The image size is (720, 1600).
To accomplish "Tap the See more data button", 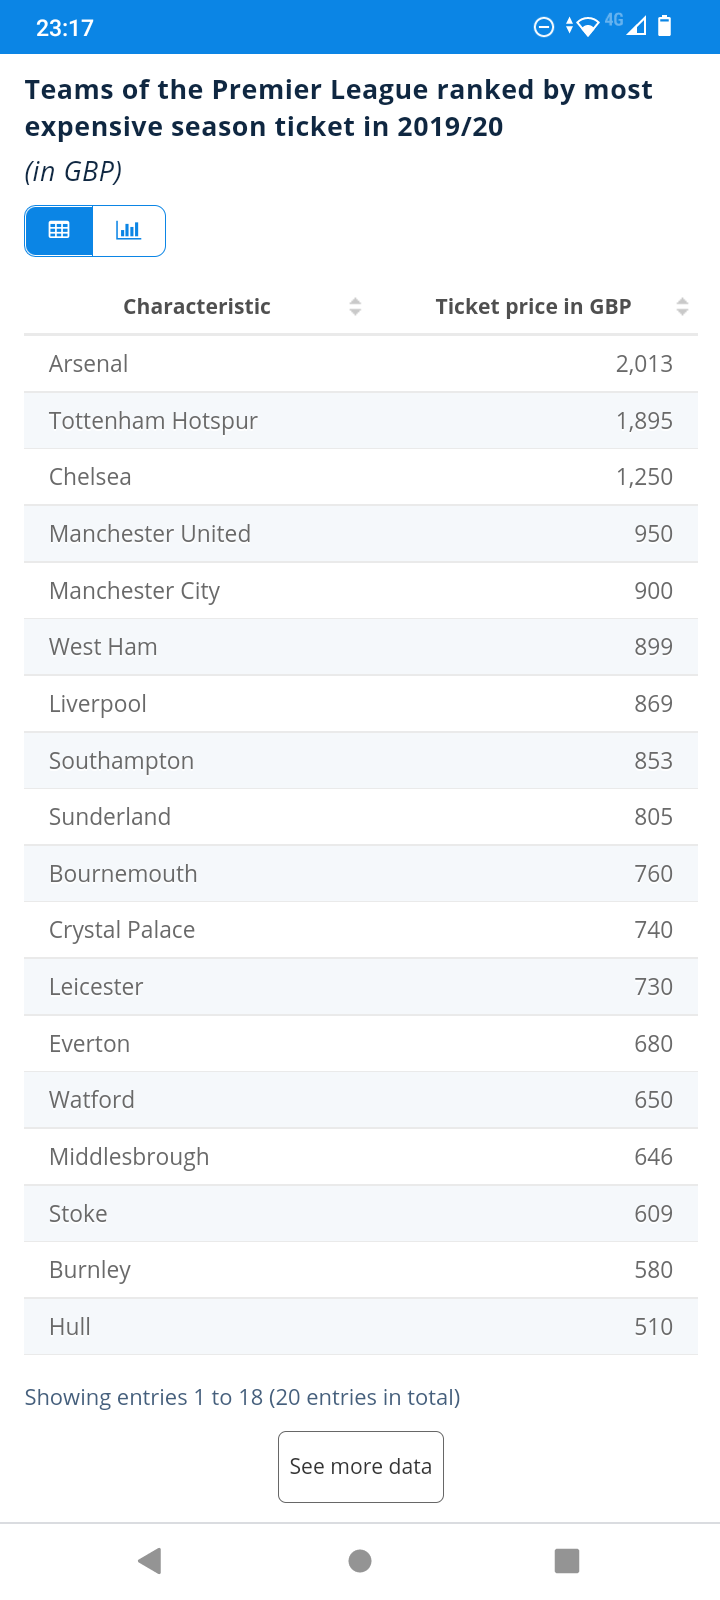I will coord(360,1467).
